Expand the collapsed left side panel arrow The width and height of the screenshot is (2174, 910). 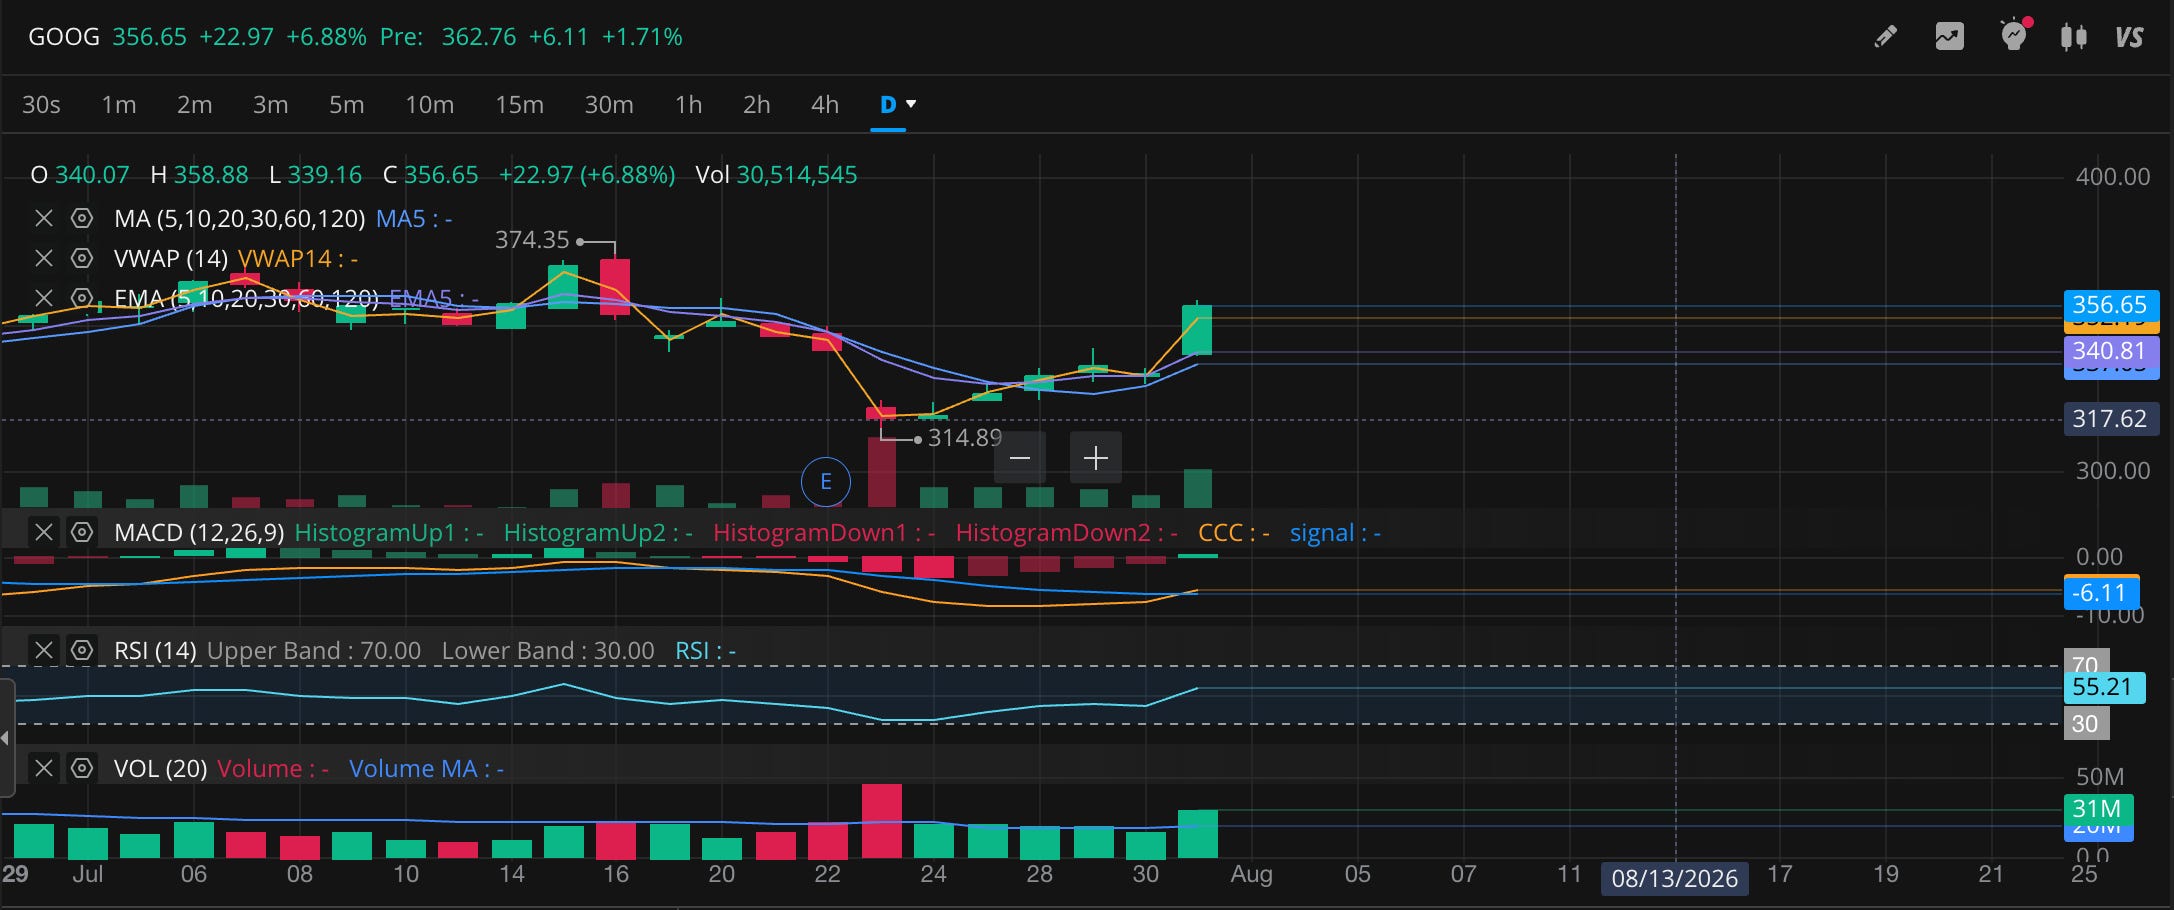(5, 738)
